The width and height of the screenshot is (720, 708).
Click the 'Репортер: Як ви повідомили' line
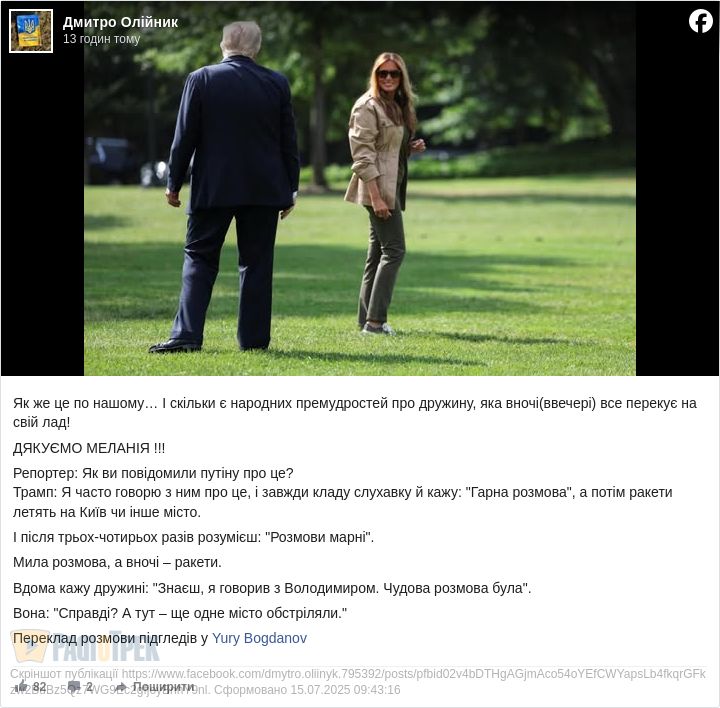click(153, 473)
